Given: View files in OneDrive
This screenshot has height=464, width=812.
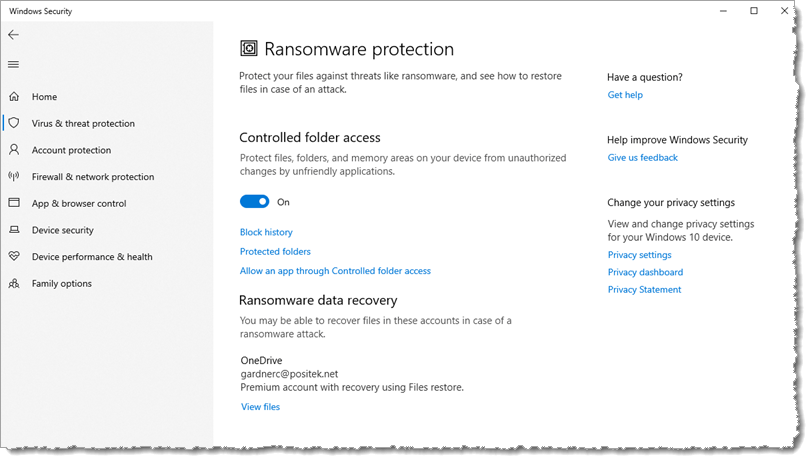Looking at the screenshot, I should click(260, 407).
